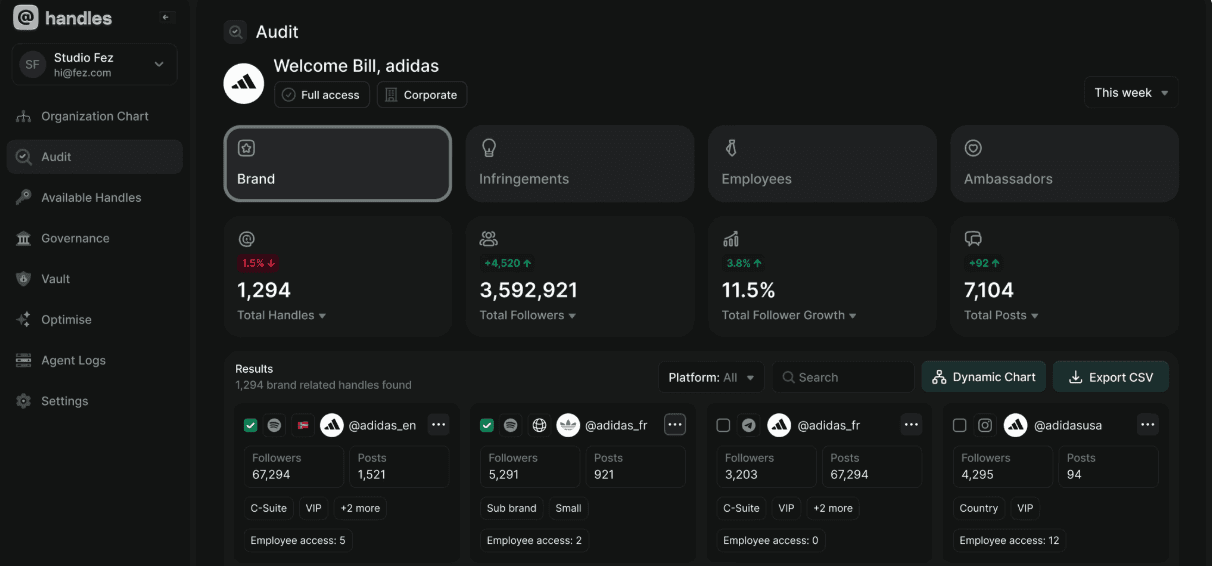
Task: Expand the Total Posts metric dropdown
Action: click(1001, 315)
